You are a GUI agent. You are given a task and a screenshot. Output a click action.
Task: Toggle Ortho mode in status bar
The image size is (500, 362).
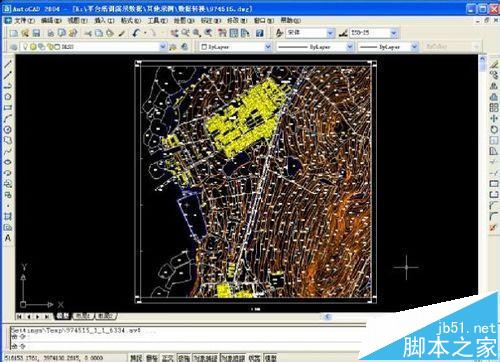coord(168,358)
